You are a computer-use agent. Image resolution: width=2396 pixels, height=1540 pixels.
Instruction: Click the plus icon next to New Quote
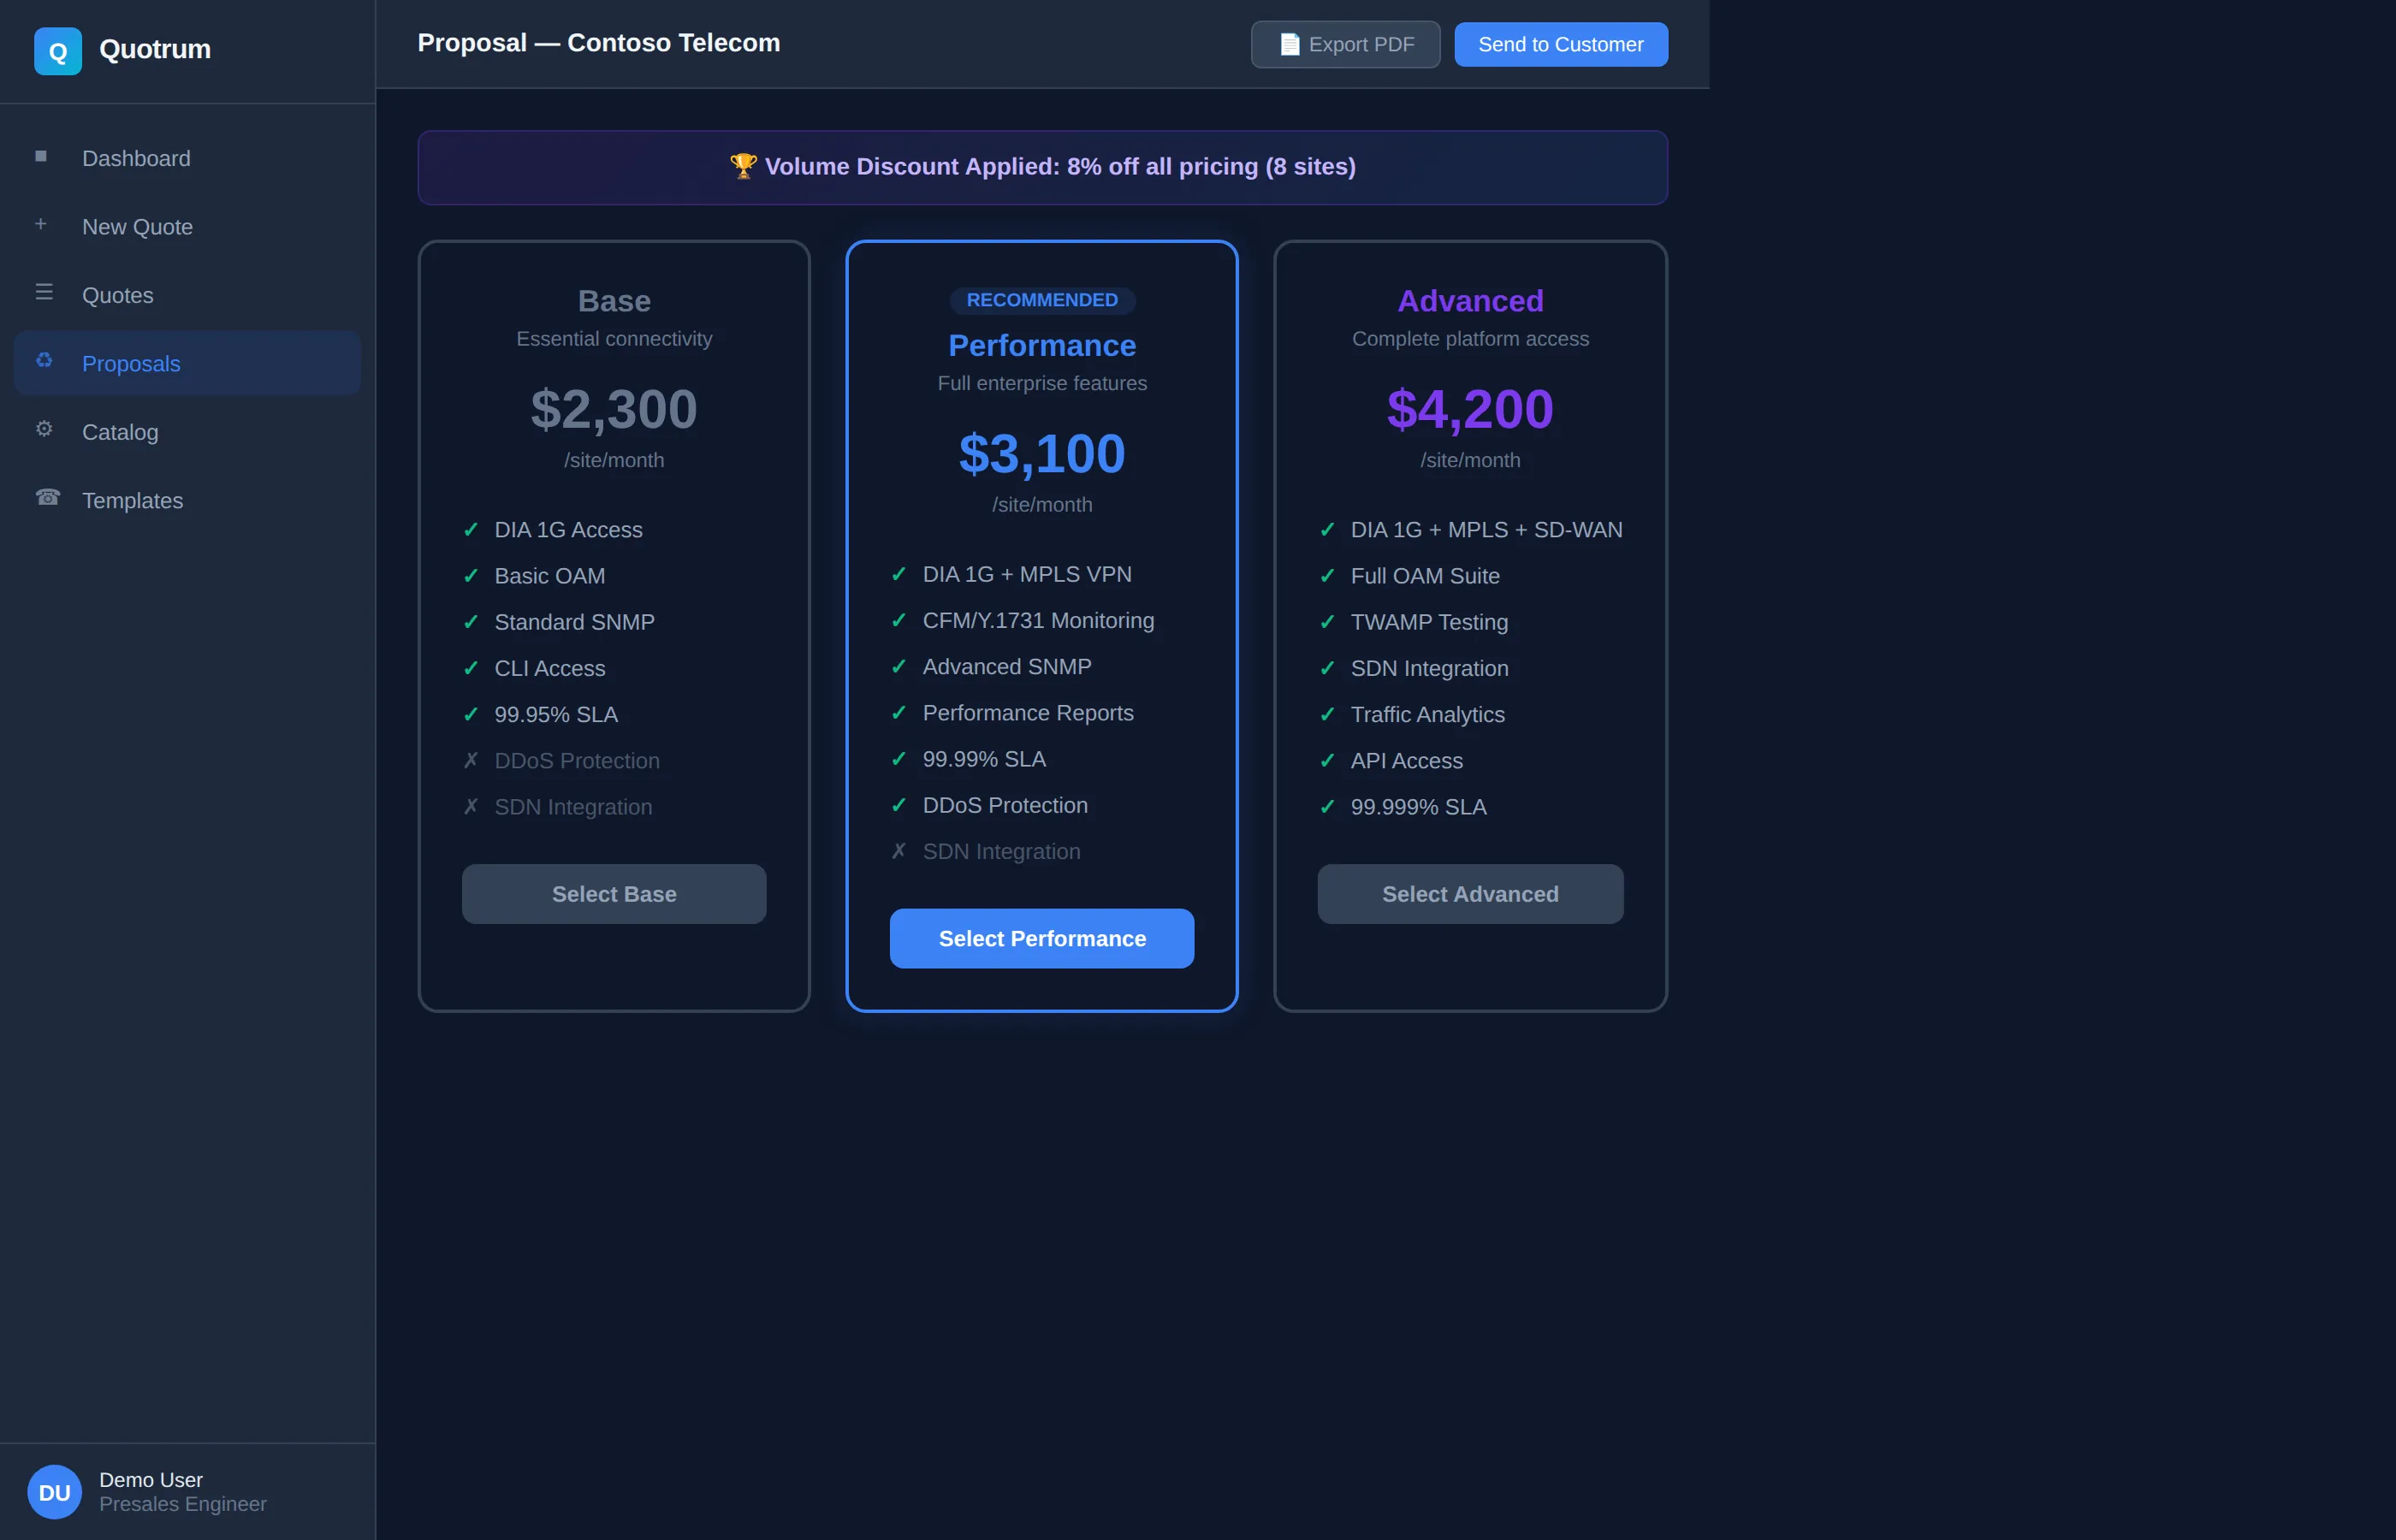pos(41,223)
